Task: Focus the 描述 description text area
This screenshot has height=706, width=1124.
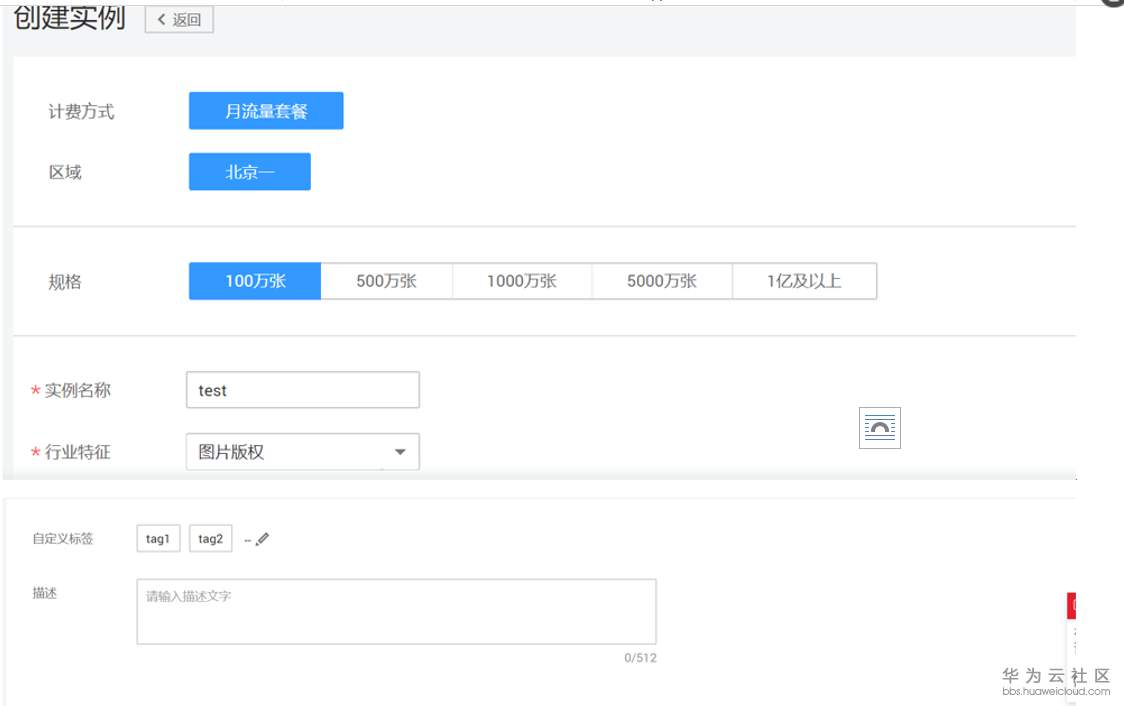Action: [x=396, y=611]
